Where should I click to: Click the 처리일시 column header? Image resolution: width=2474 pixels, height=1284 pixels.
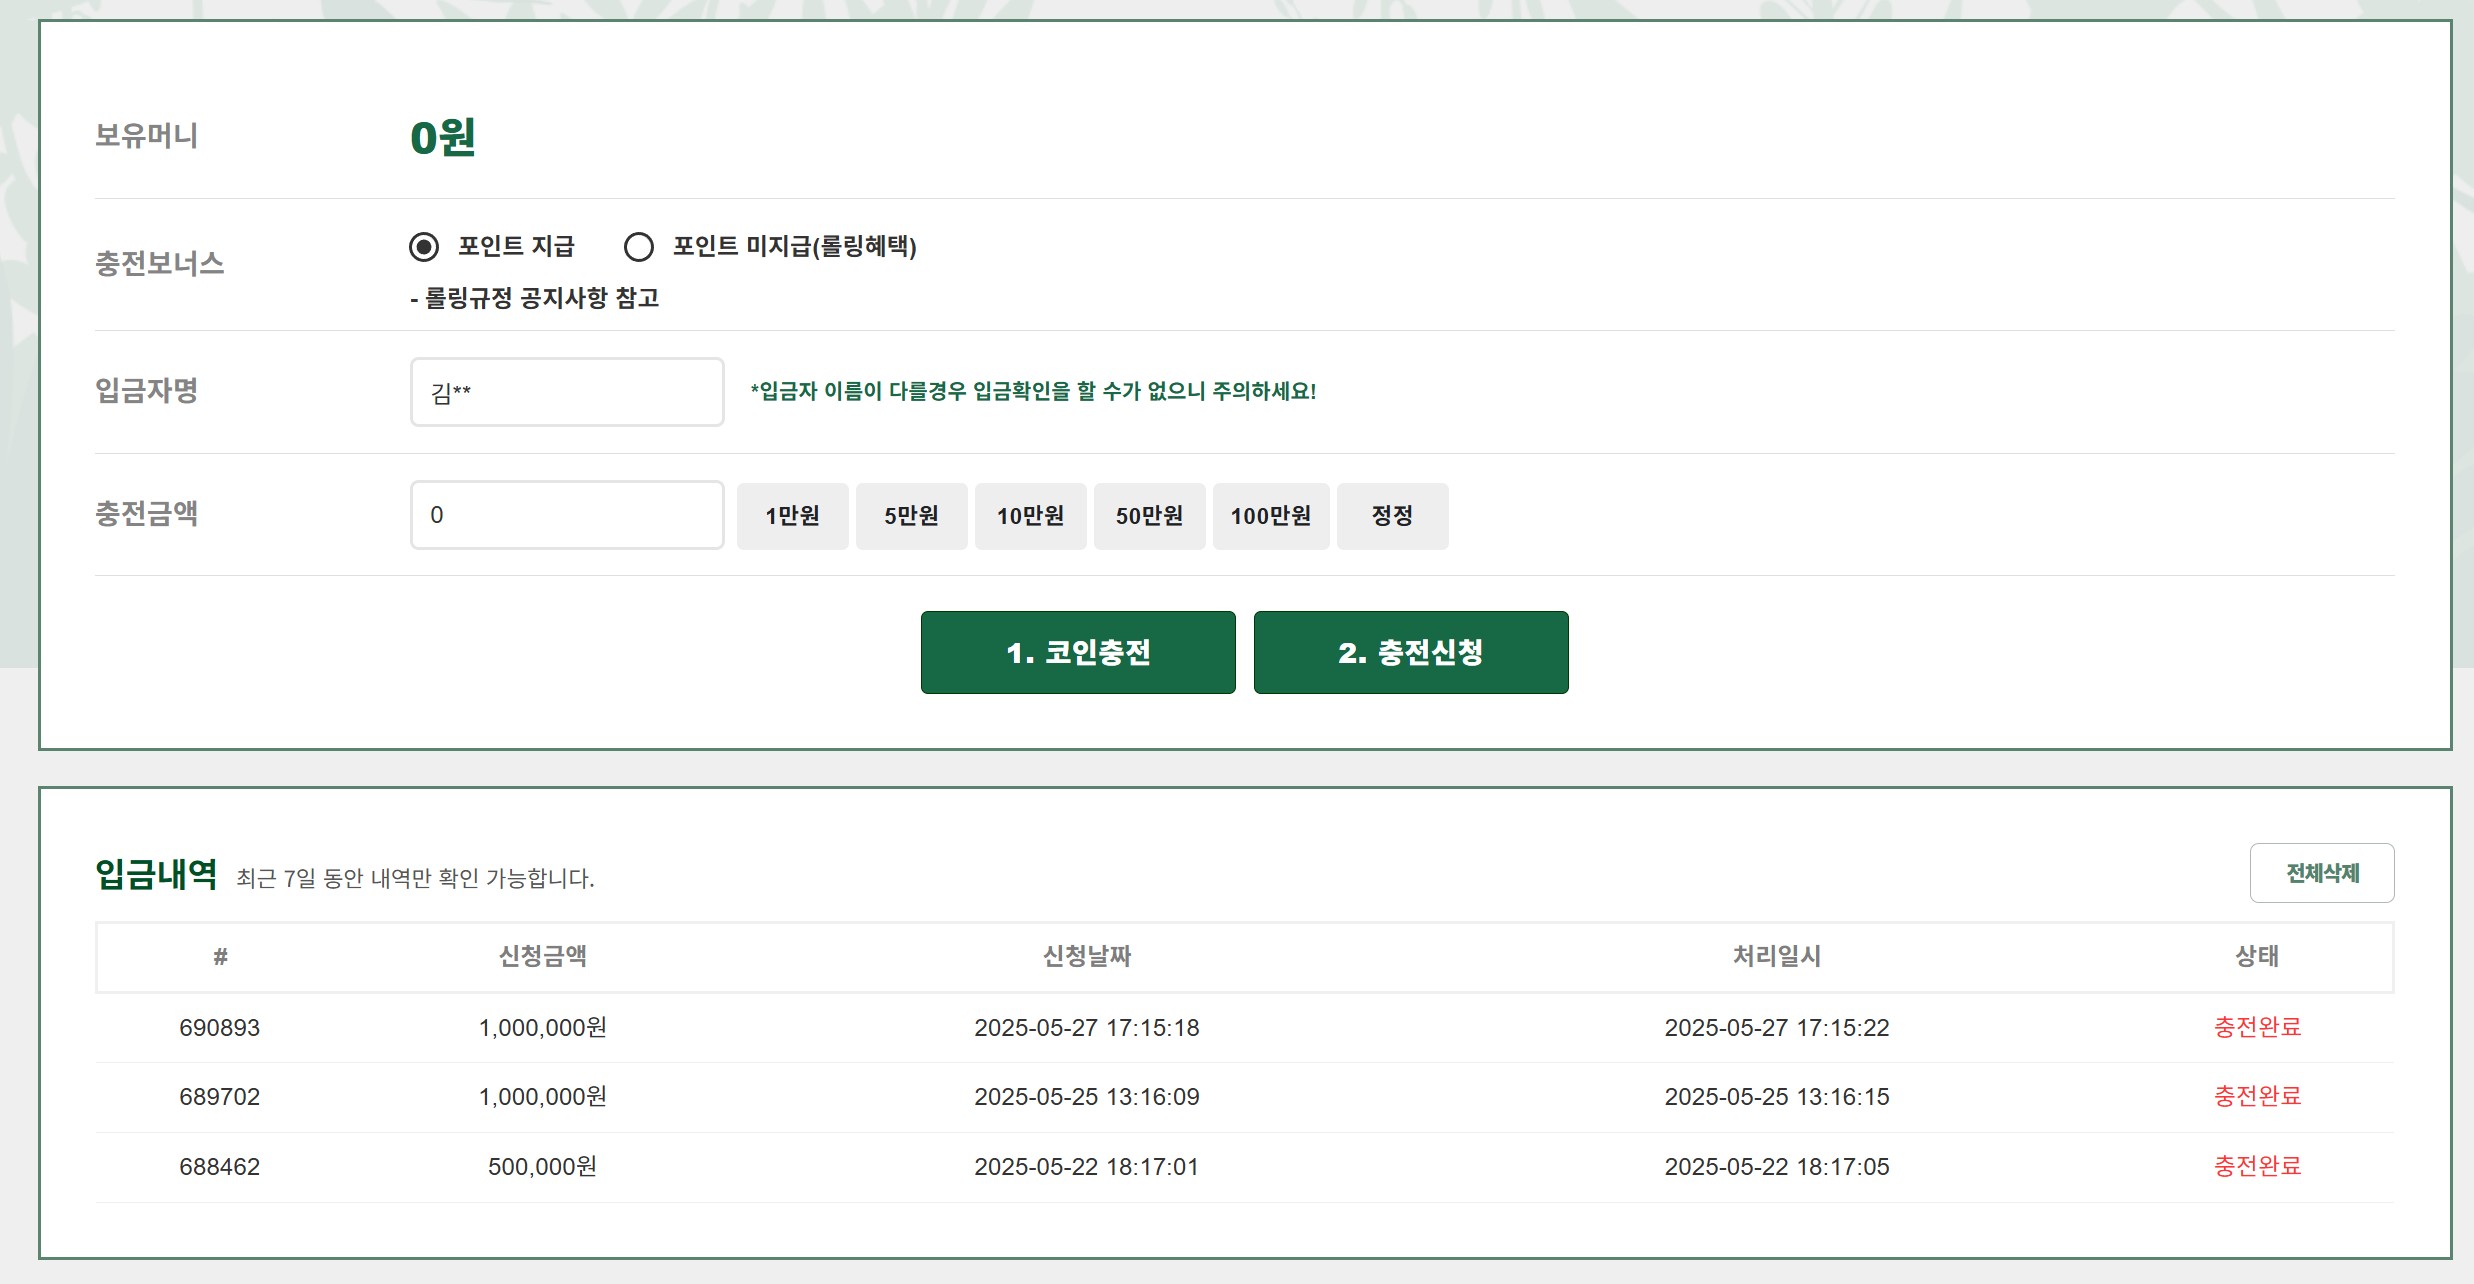(1776, 956)
